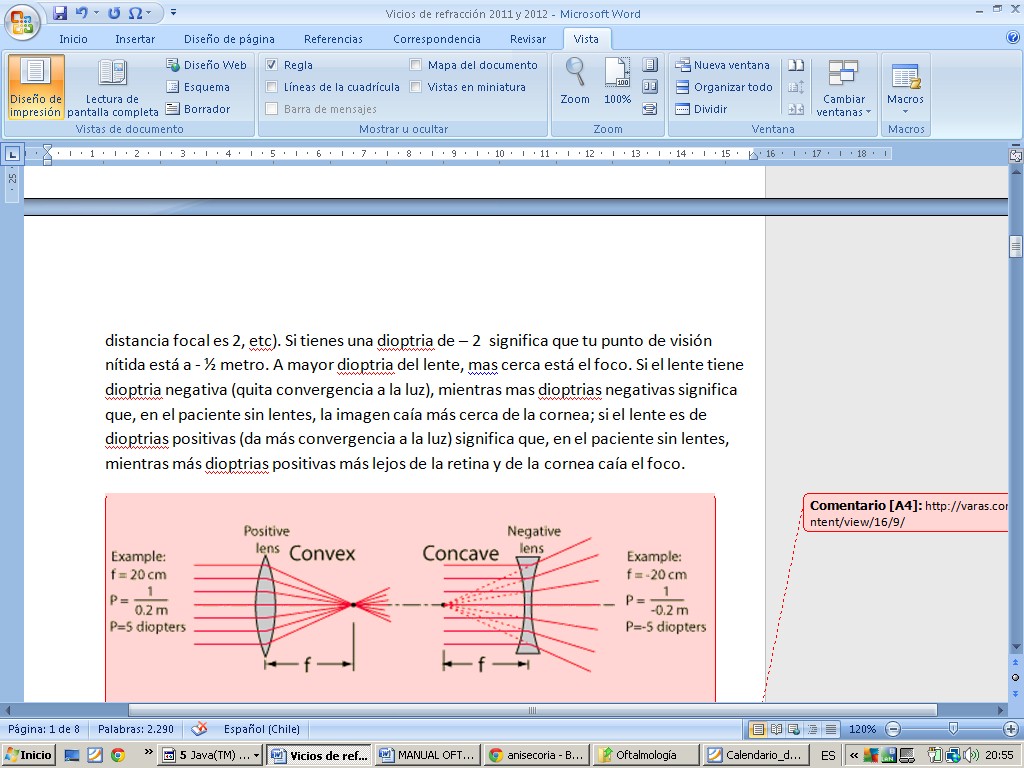Save document via quick access toolbar
This screenshot has height=768, width=1024.
pyautogui.click(x=60, y=13)
